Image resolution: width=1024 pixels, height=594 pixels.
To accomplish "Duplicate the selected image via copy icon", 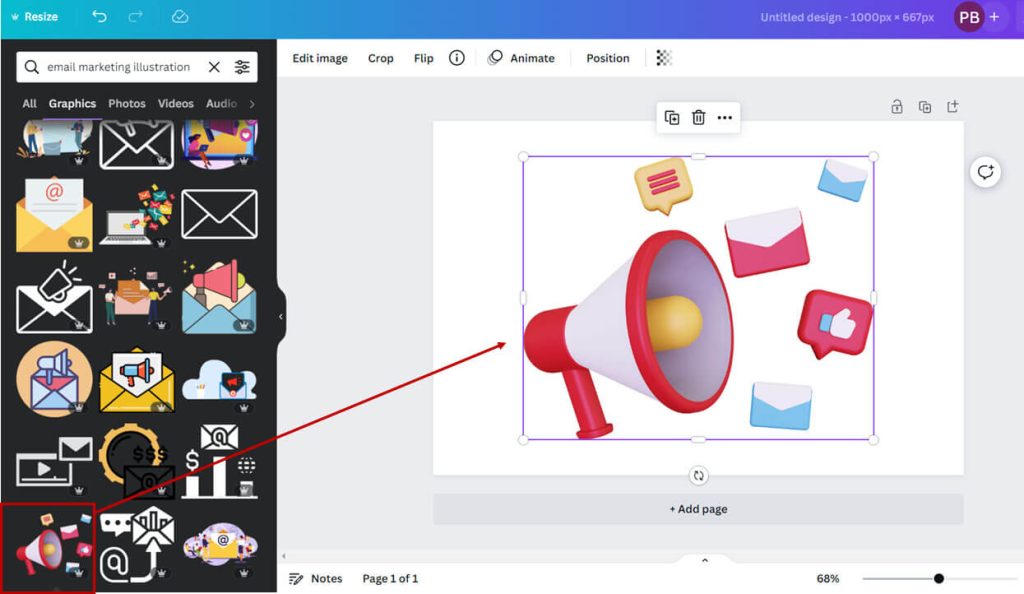I will pyautogui.click(x=672, y=117).
